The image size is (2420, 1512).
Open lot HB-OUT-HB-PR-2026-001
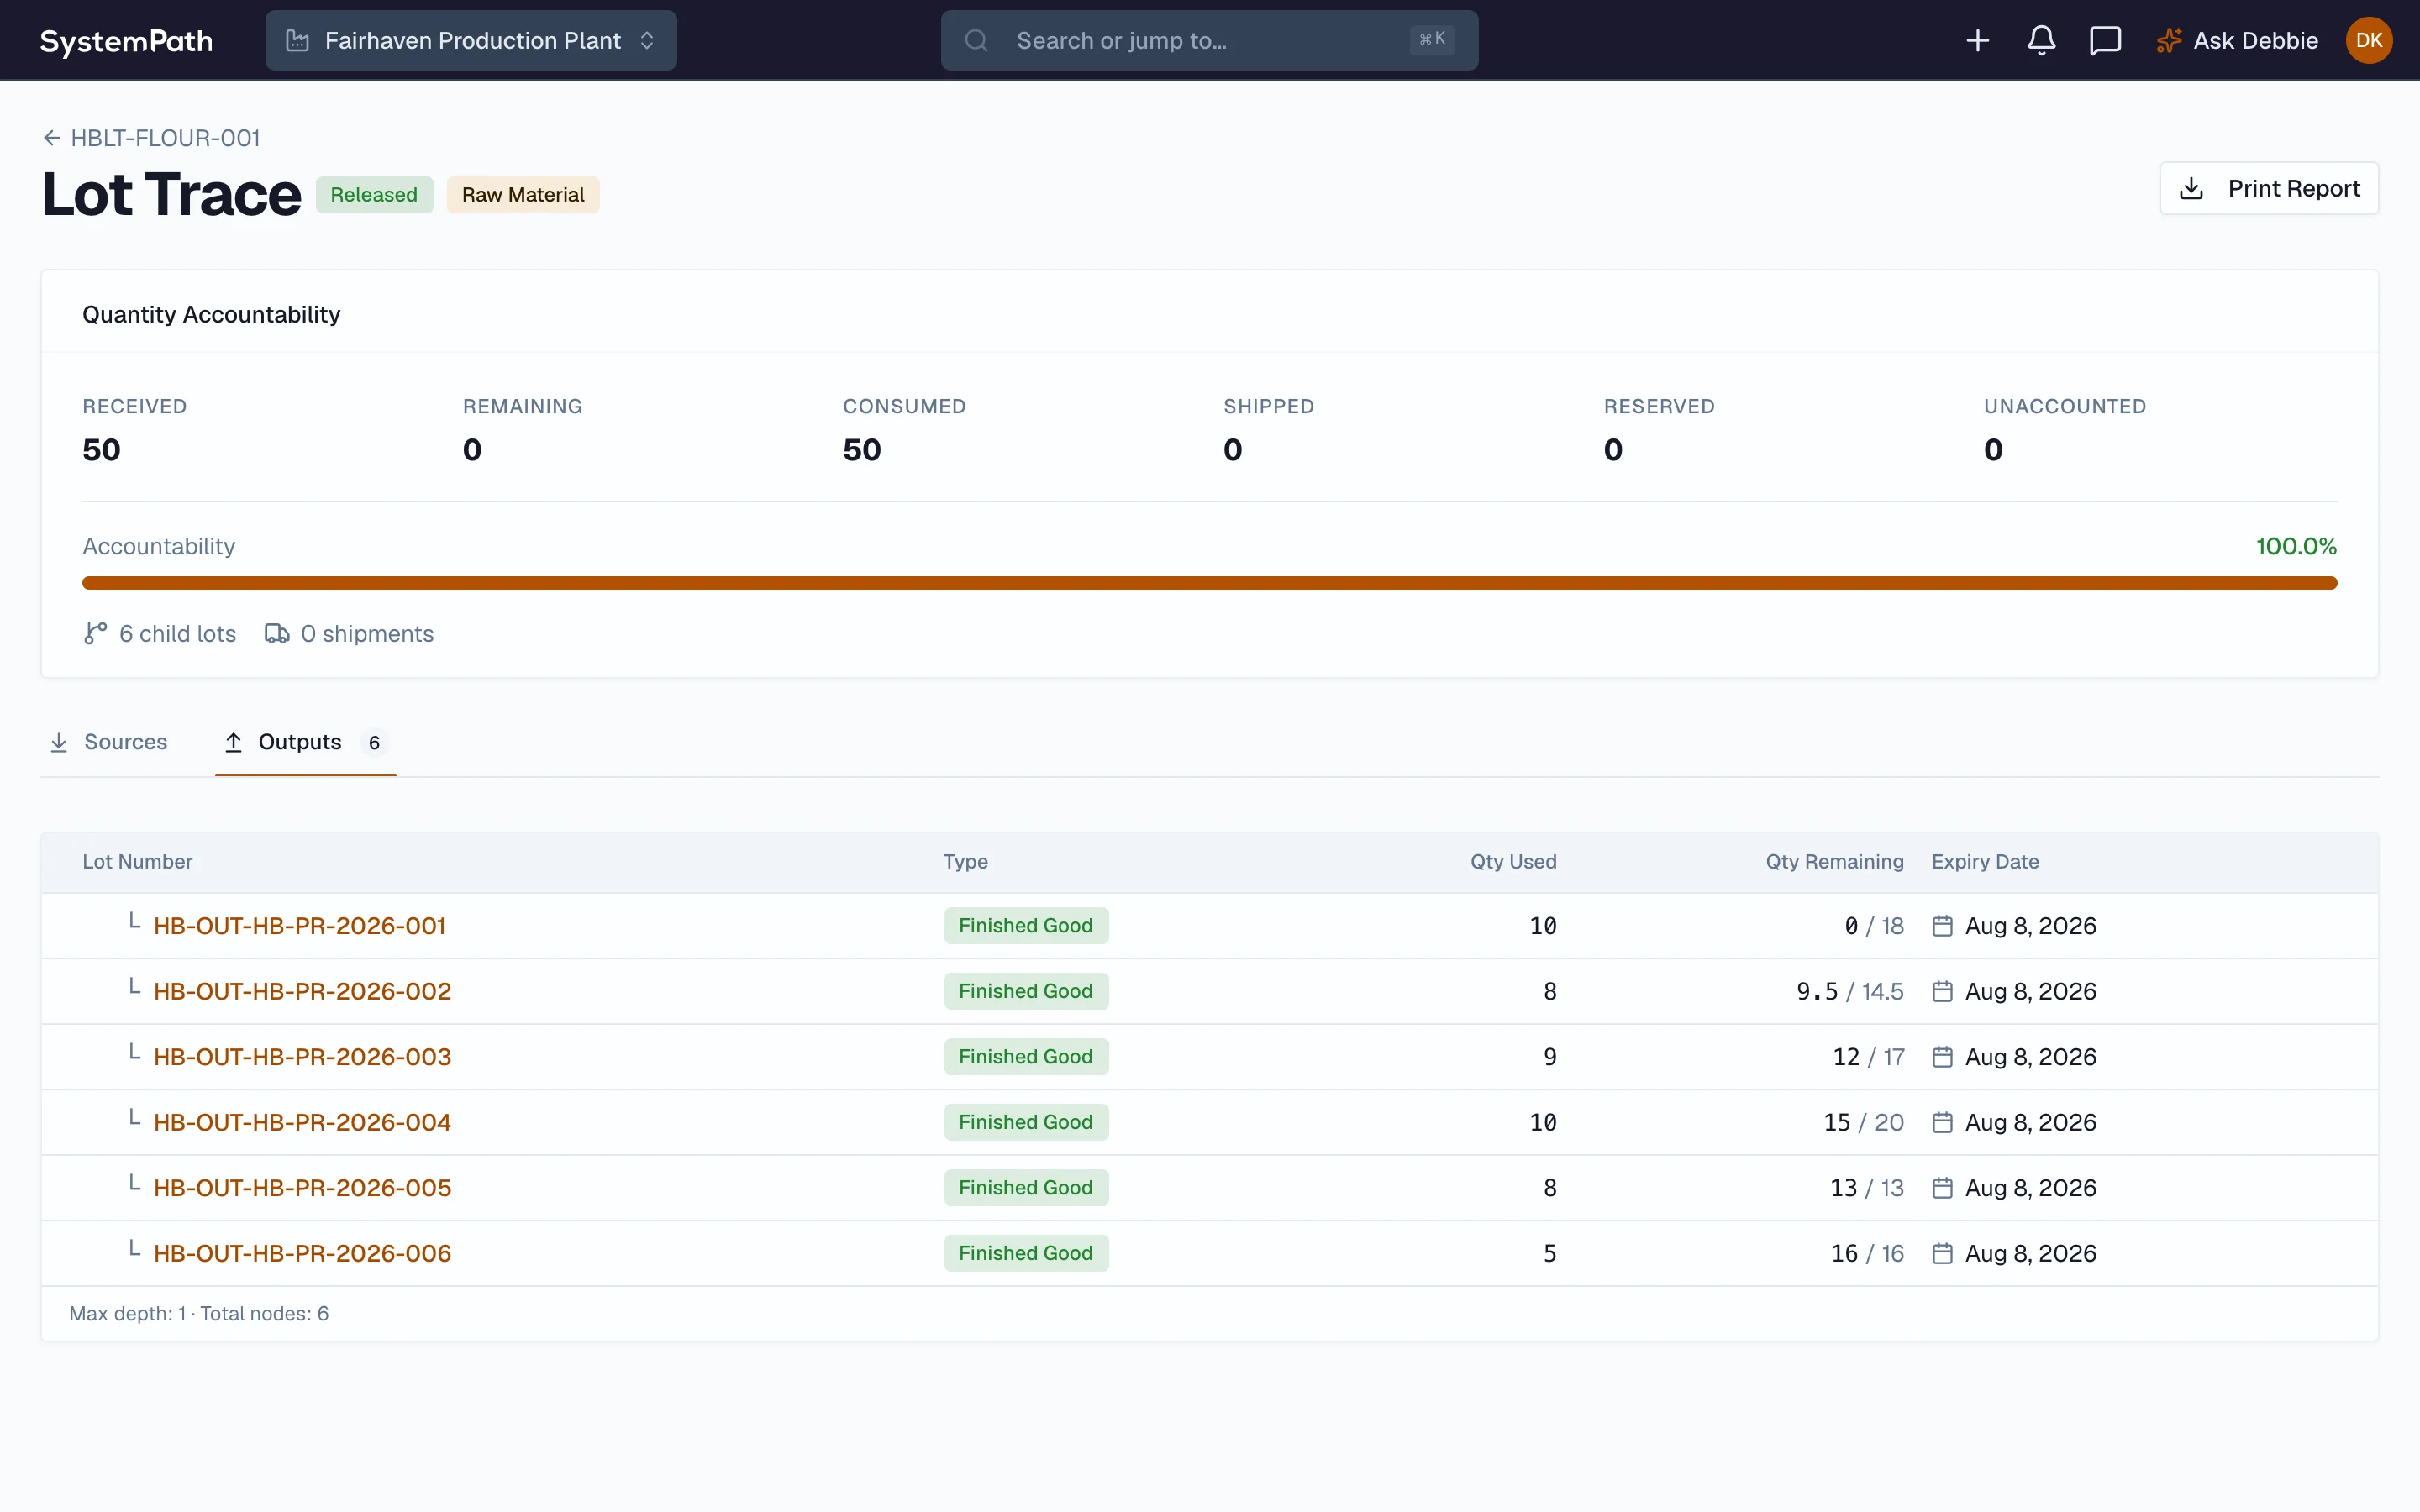coord(300,926)
